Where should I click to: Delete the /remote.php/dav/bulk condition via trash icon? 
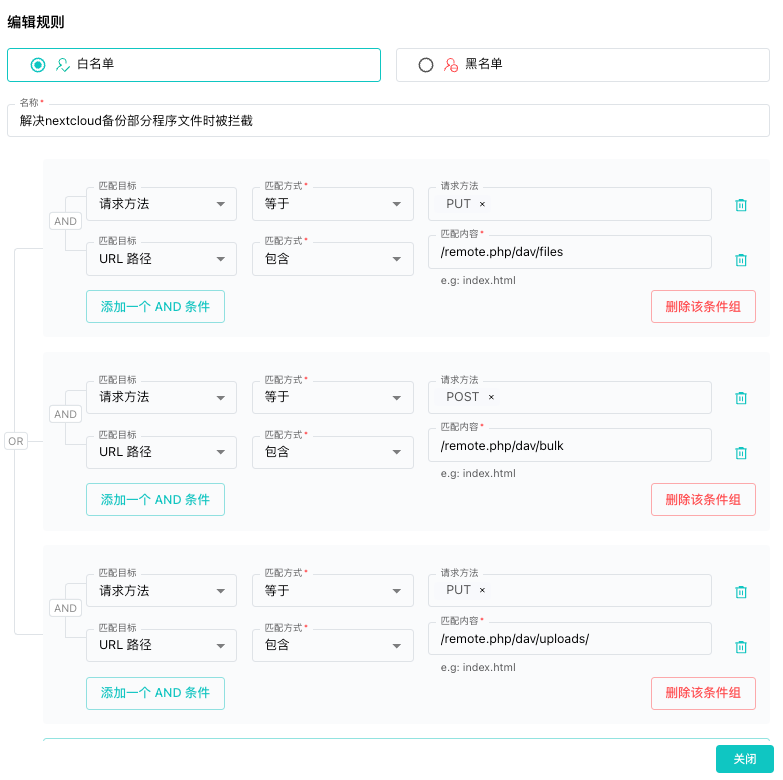(x=741, y=453)
